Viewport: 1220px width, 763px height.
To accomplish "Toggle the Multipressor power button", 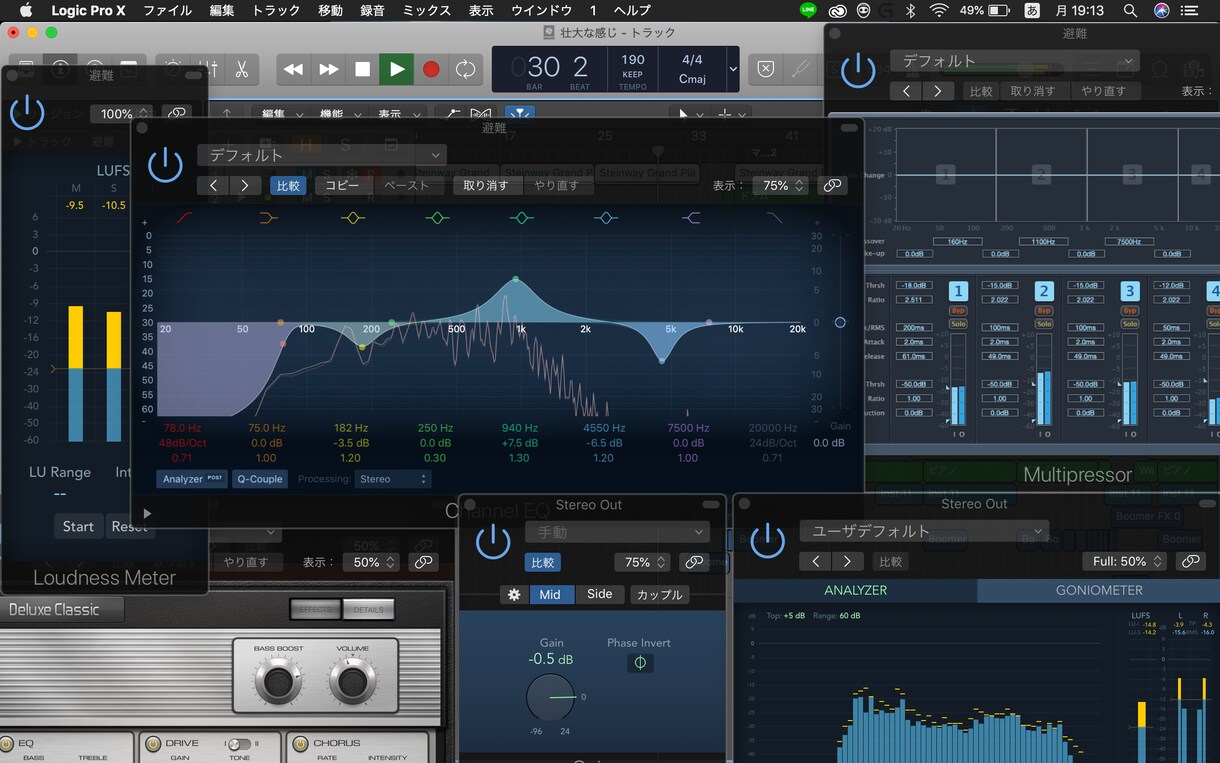I will click(x=858, y=71).
